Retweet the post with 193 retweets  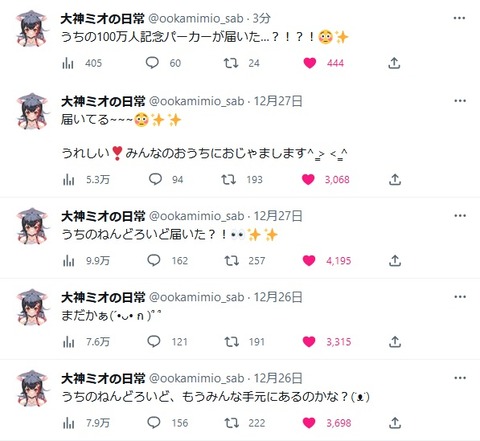coord(229,180)
